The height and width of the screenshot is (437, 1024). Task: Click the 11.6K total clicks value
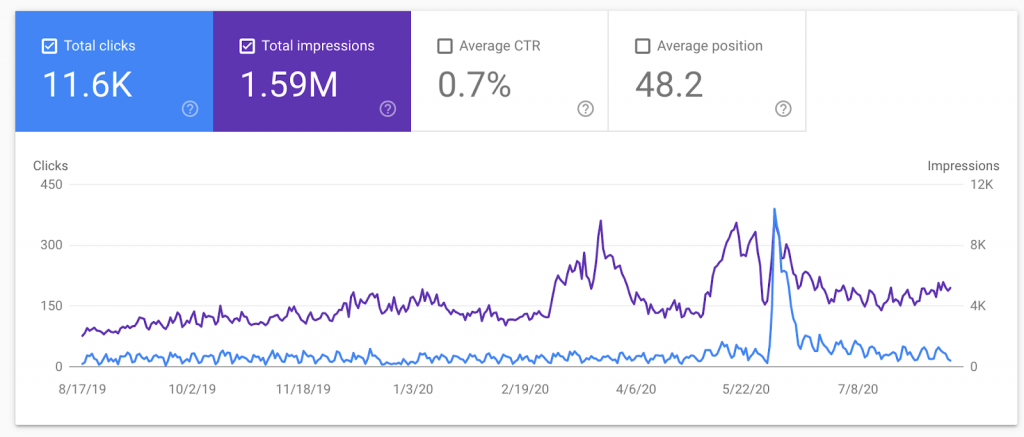87,86
